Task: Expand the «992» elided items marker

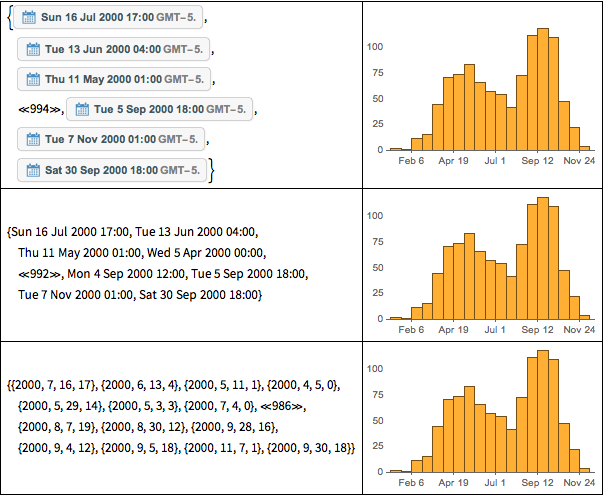Action: pos(37,274)
